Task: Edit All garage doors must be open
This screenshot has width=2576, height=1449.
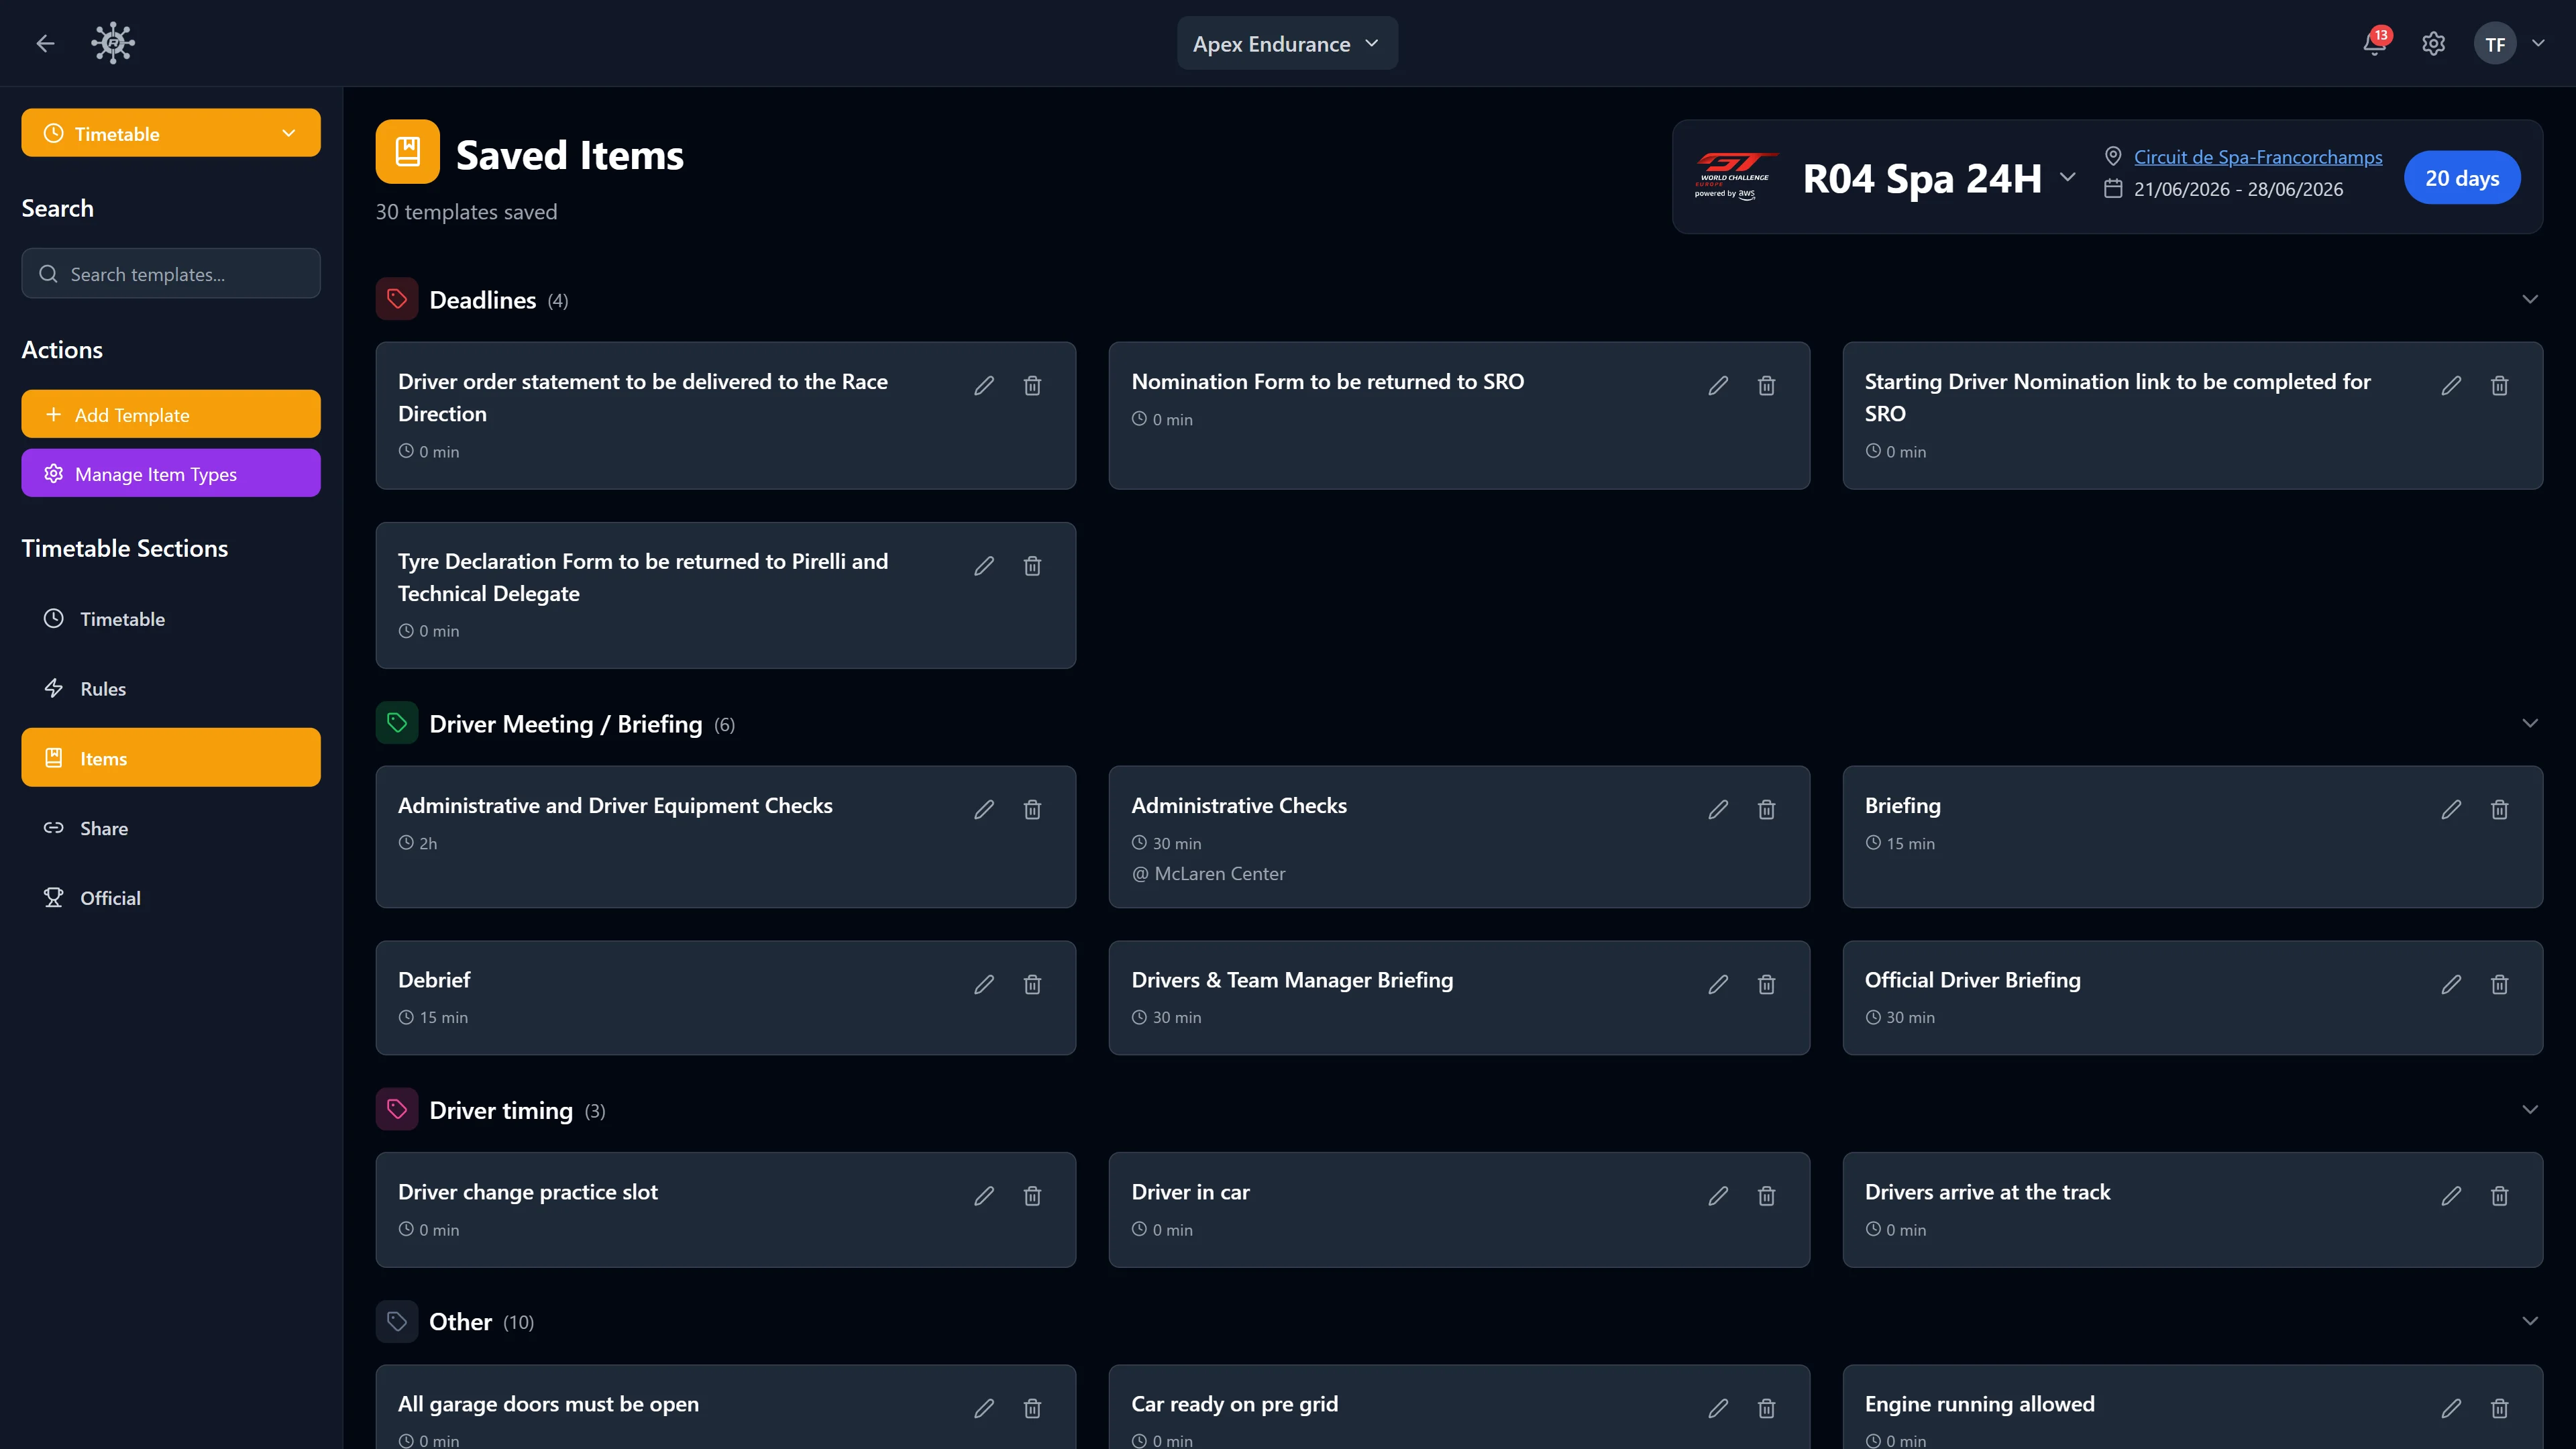Action: click(x=984, y=1408)
